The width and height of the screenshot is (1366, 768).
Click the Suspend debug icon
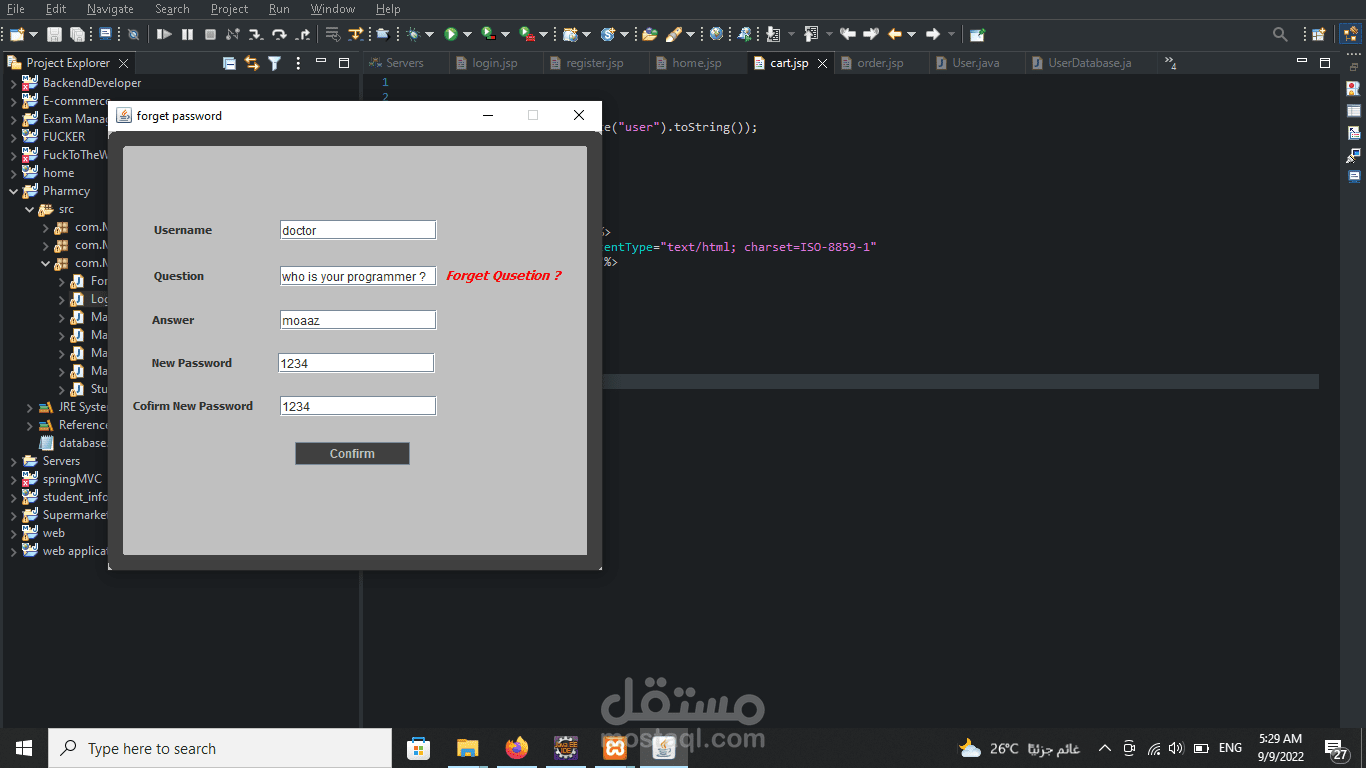[187, 34]
